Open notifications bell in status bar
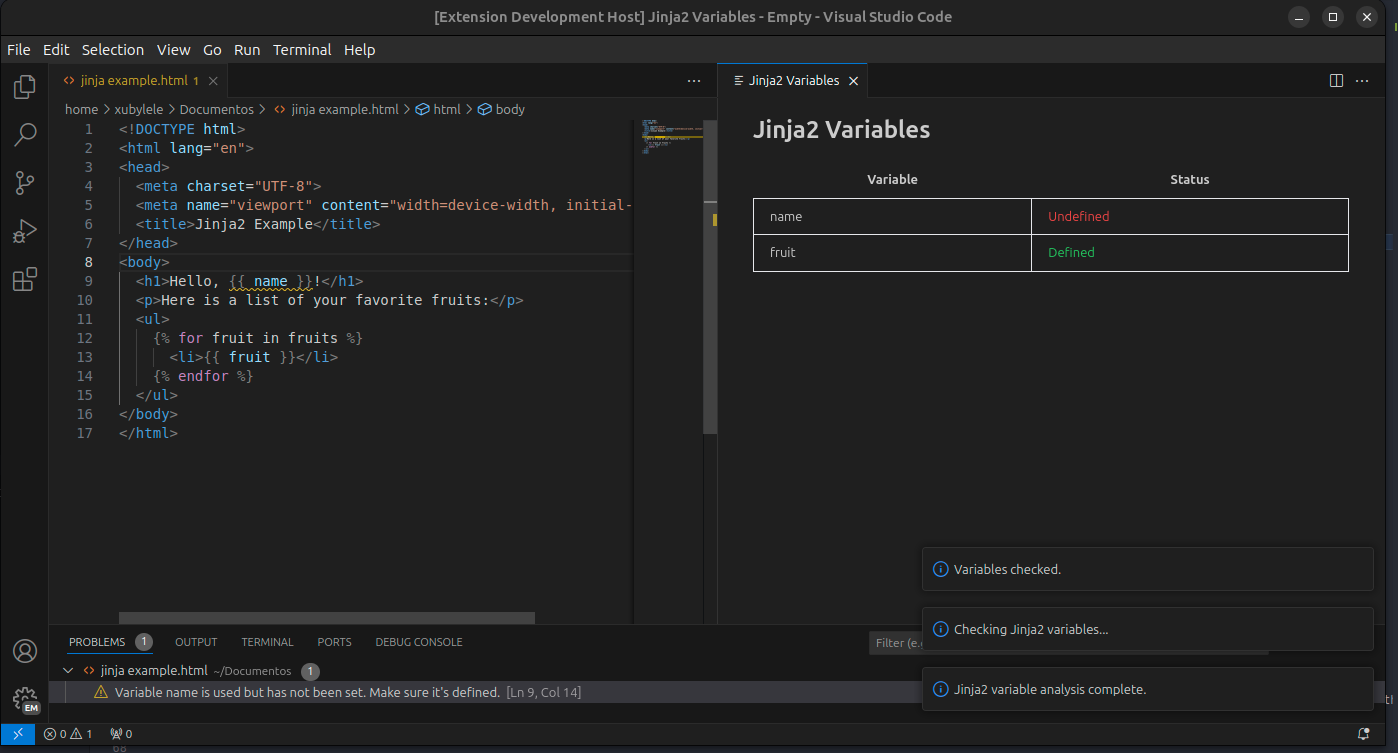Viewport: 1398px width, 753px height. pyautogui.click(x=1363, y=734)
